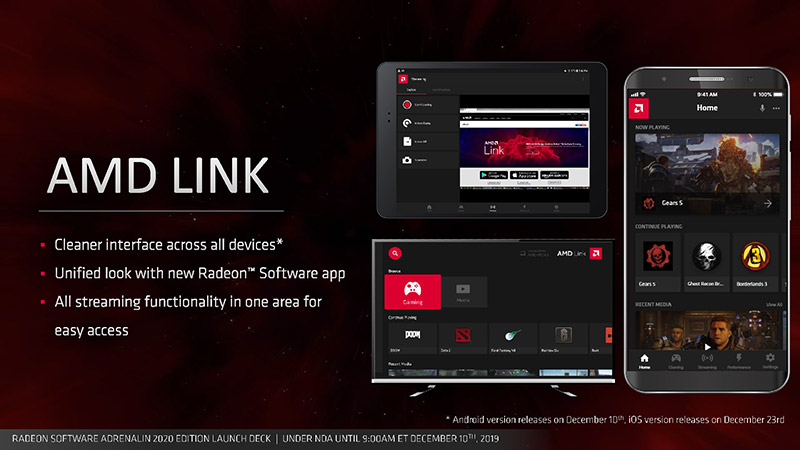Open the Borderlands 3 tile
This screenshot has width=800, height=450.
755,262
